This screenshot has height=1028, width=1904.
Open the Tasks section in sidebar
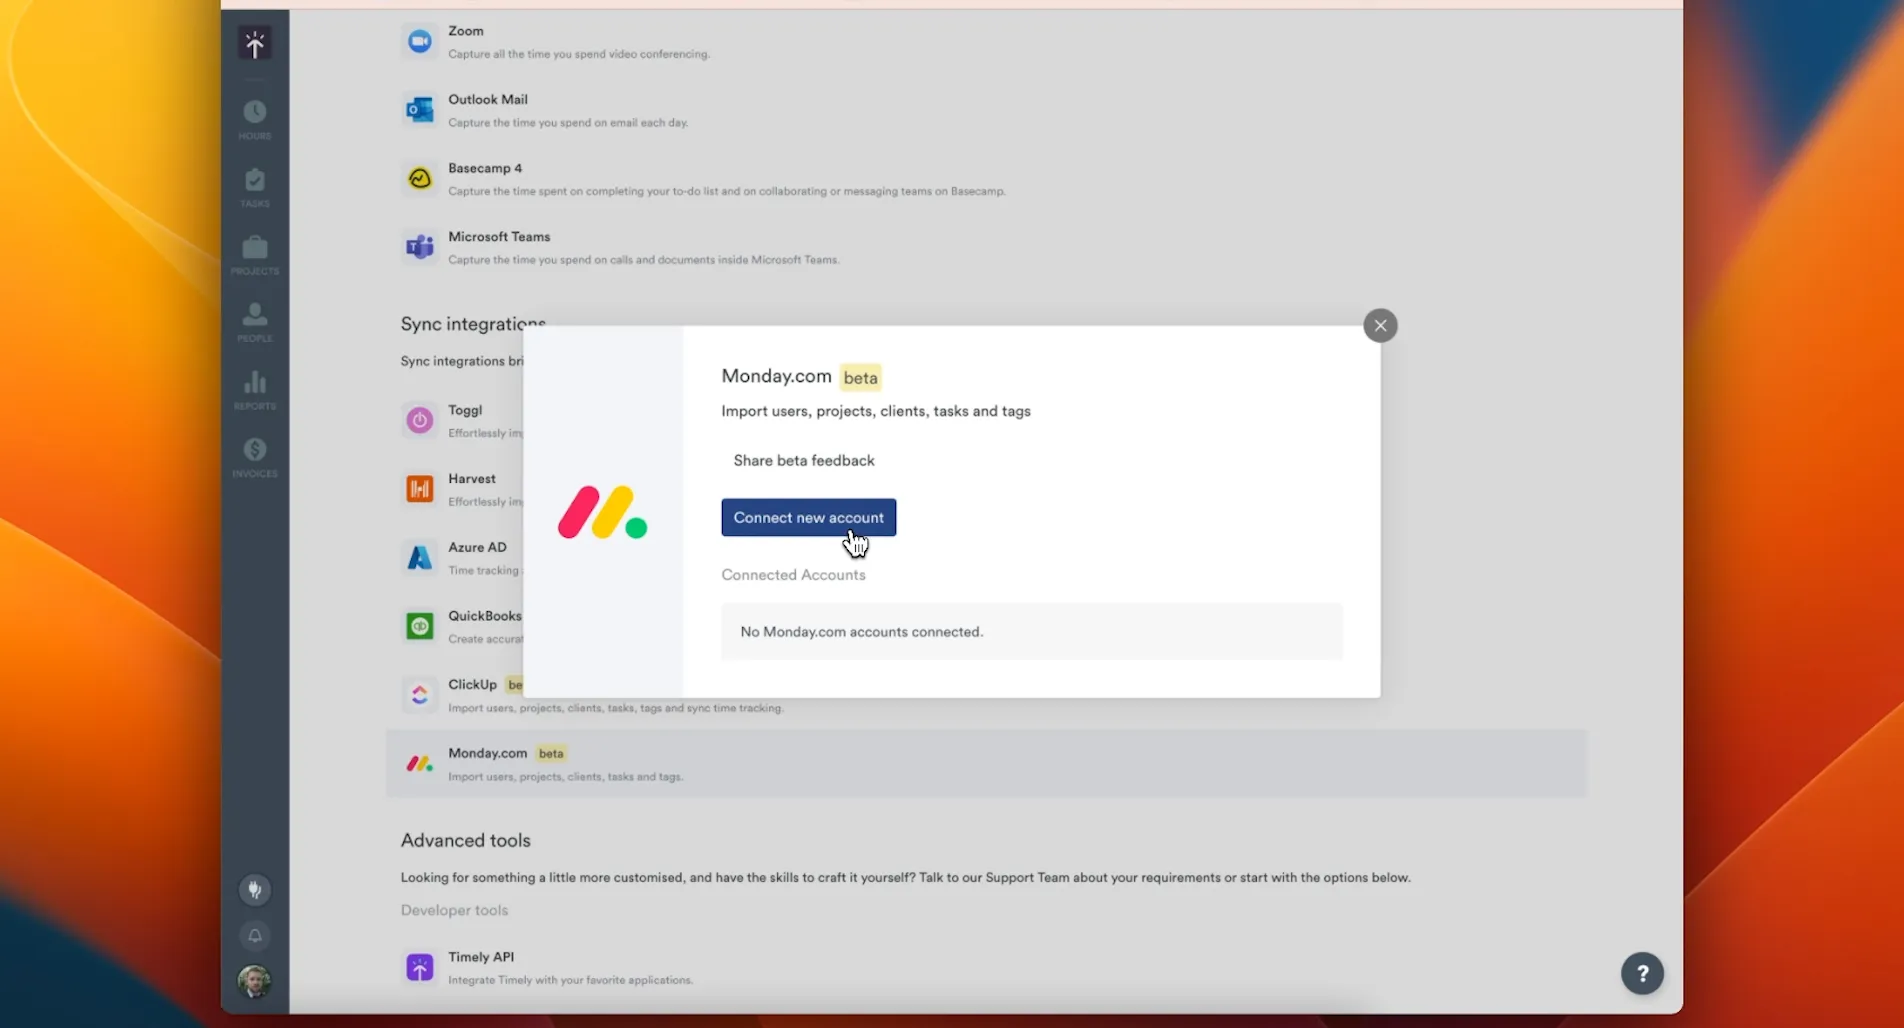[x=255, y=187]
